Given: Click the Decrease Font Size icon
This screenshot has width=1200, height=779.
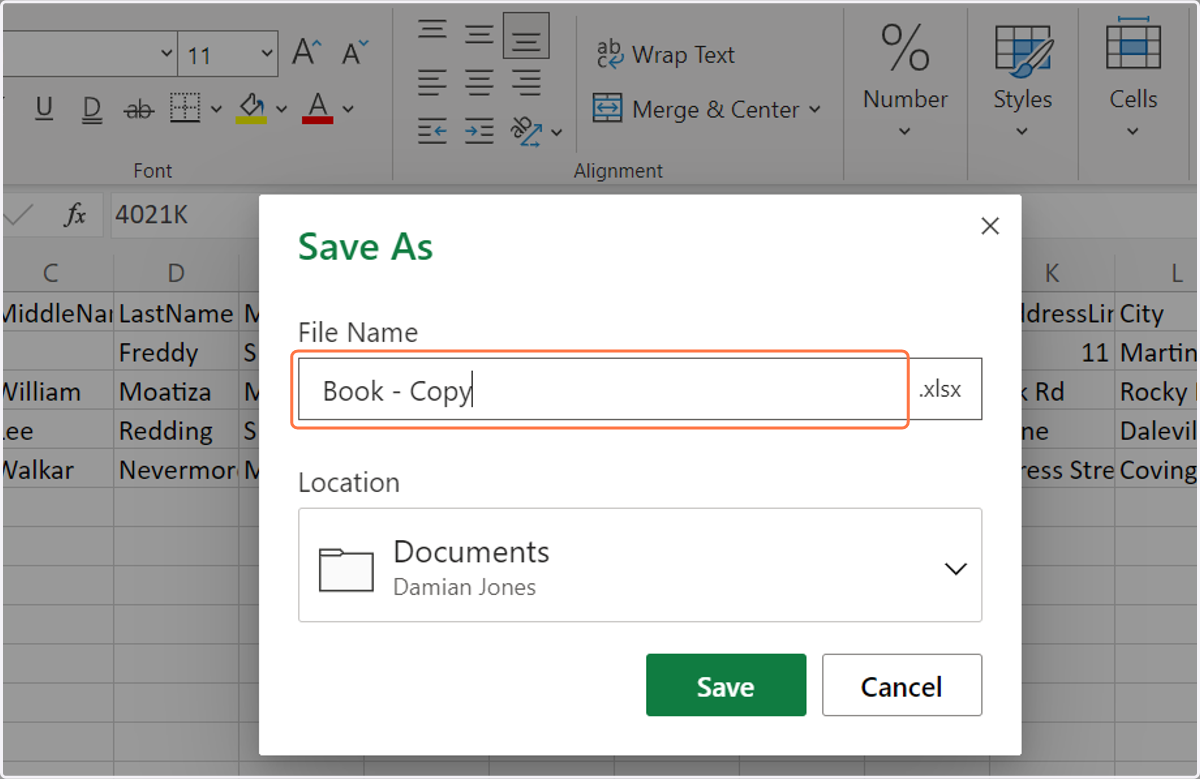Looking at the screenshot, I should coord(355,52).
